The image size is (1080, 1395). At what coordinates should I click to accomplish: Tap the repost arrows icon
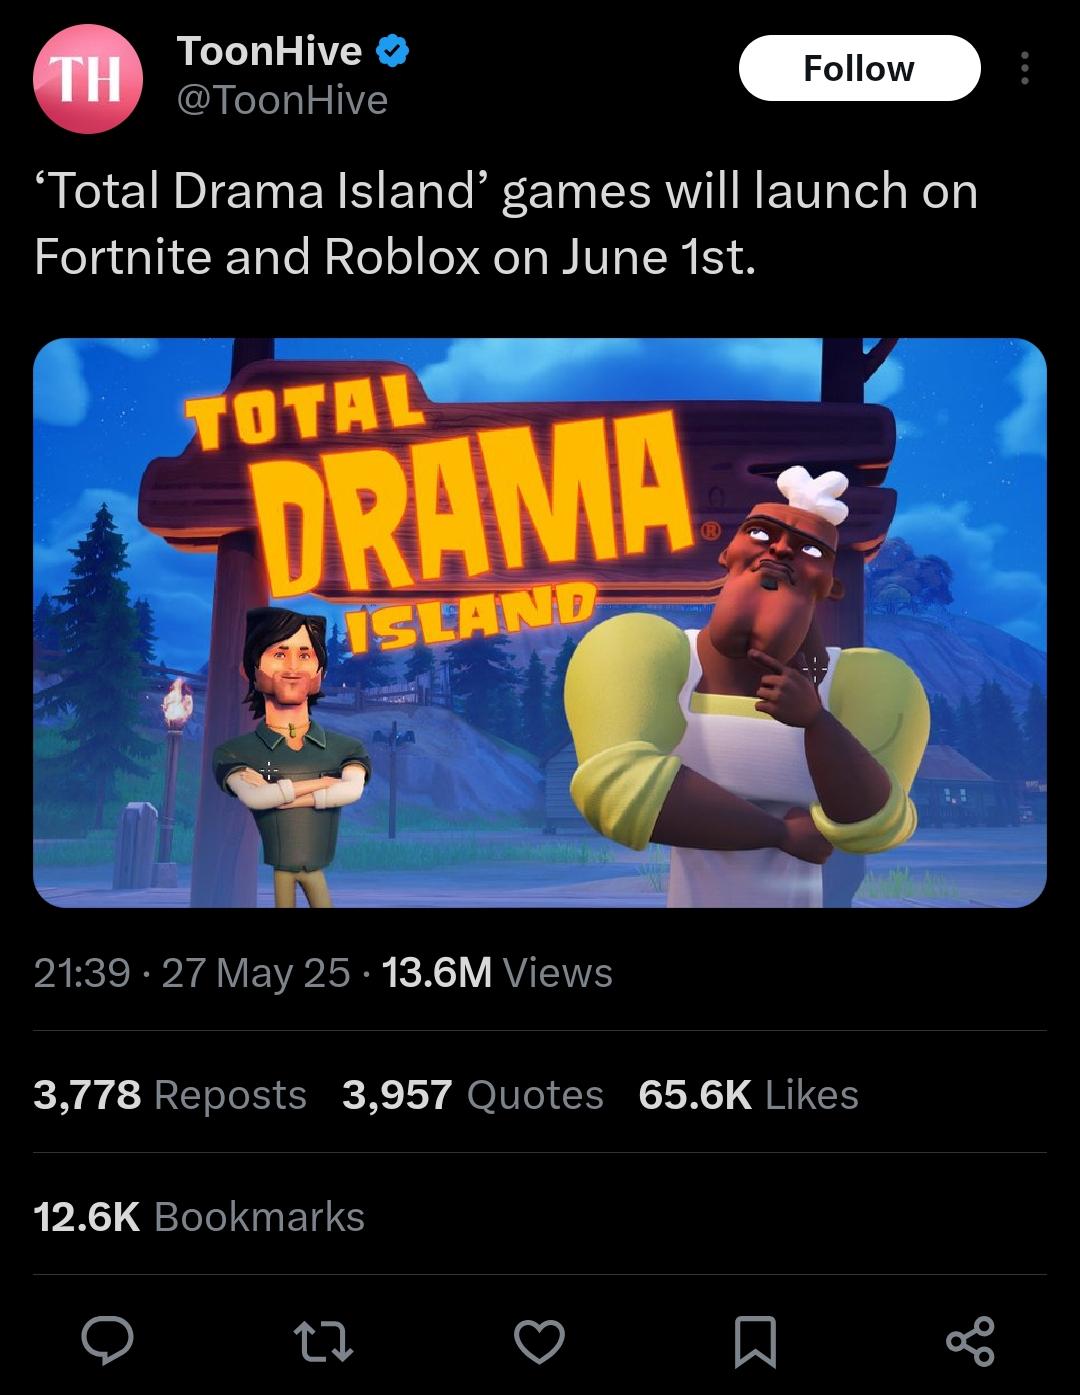pyautogui.click(x=323, y=1341)
